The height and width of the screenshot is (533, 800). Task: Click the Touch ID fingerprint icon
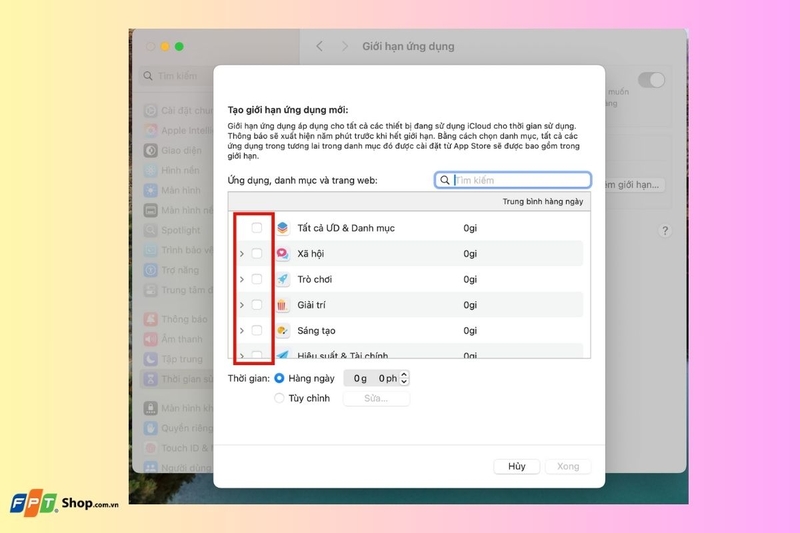(x=151, y=448)
